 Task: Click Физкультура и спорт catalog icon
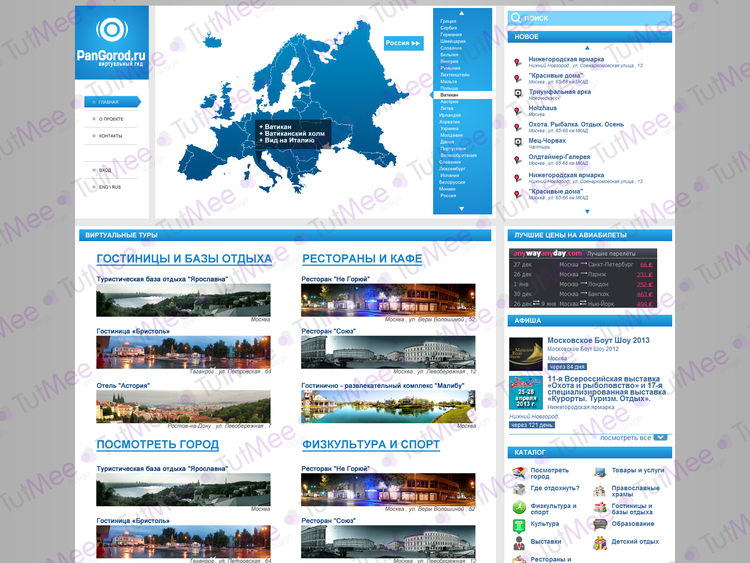[x=519, y=507]
